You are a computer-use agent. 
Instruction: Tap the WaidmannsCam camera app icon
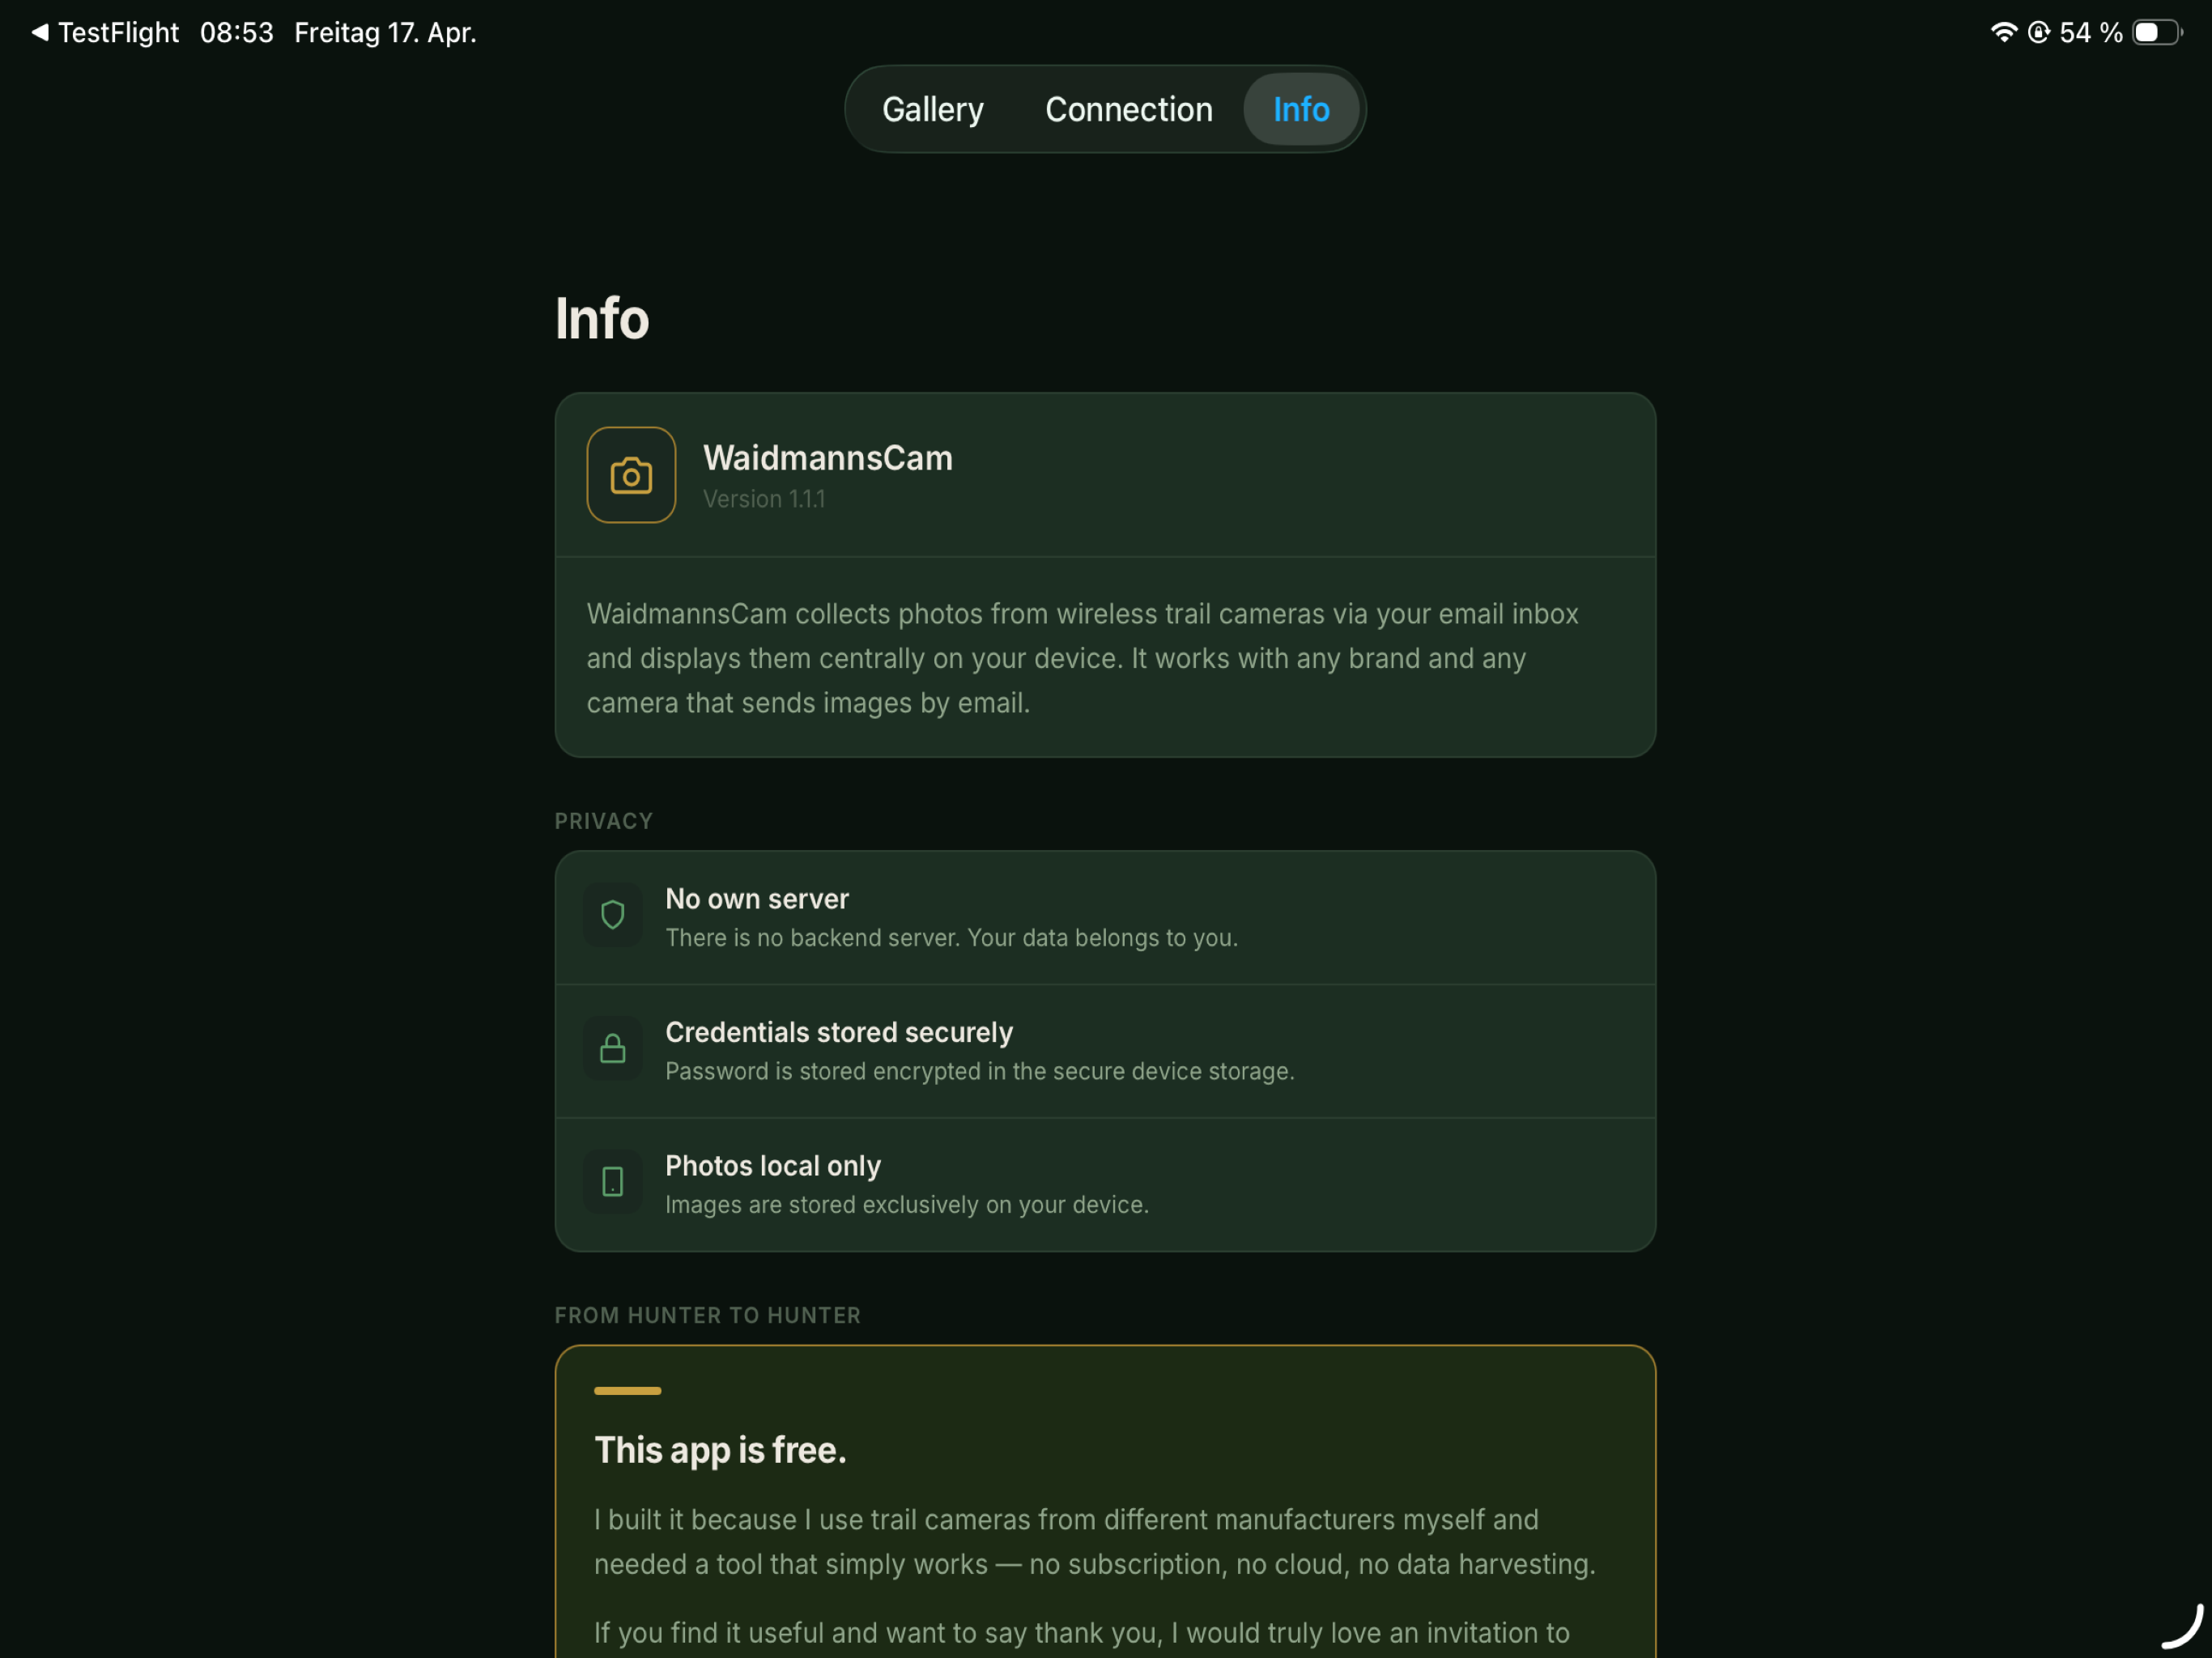coord(631,475)
